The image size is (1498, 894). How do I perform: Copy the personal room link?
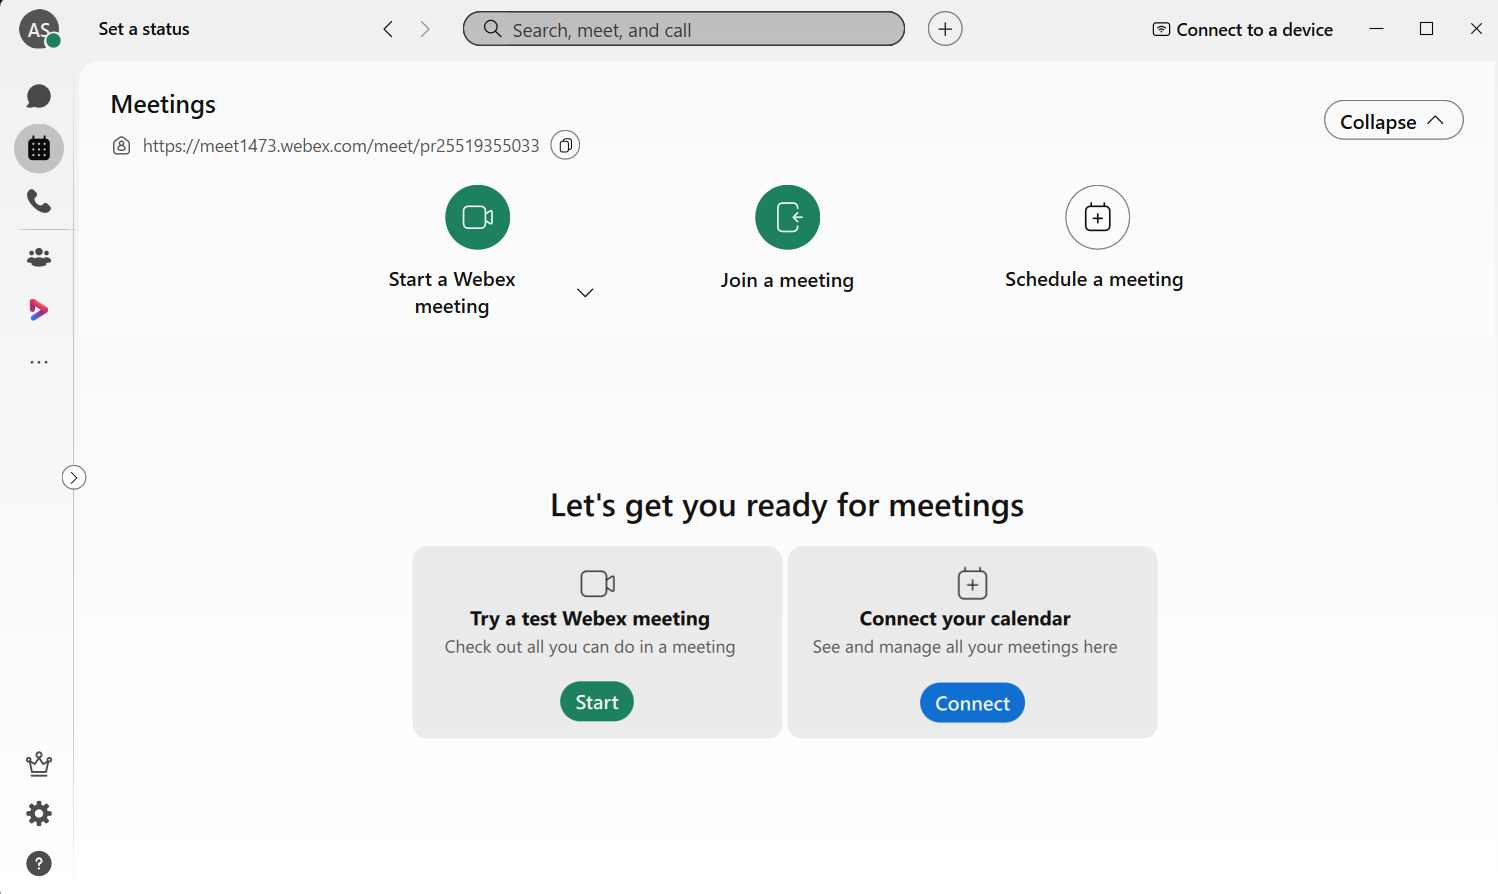click(565, 146)
